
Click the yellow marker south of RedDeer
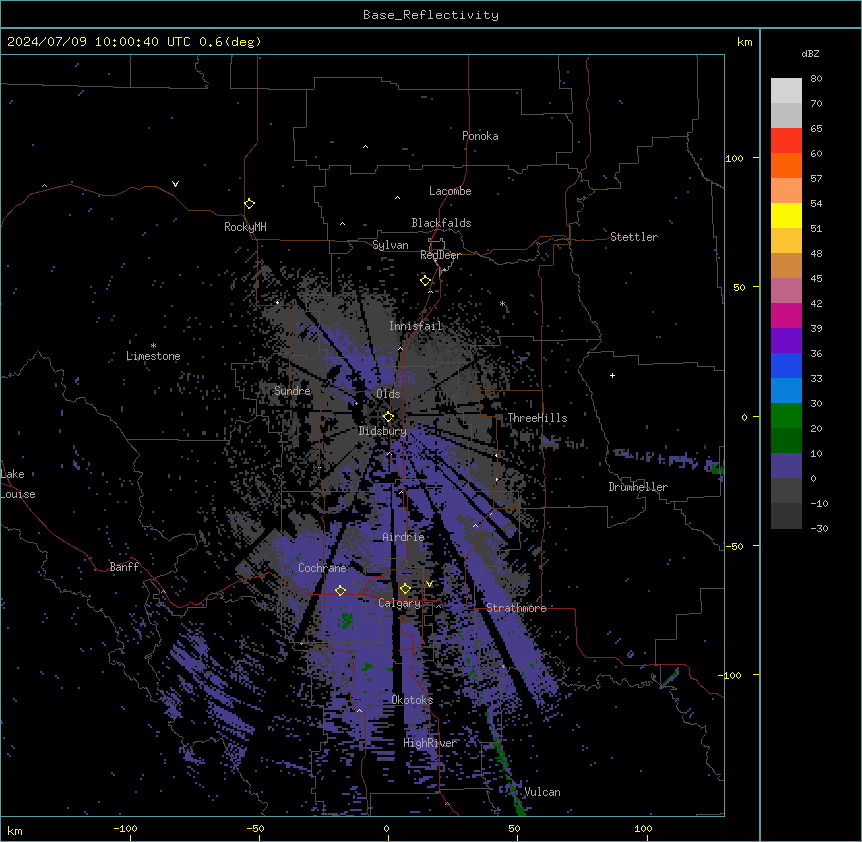pos(425,281)
